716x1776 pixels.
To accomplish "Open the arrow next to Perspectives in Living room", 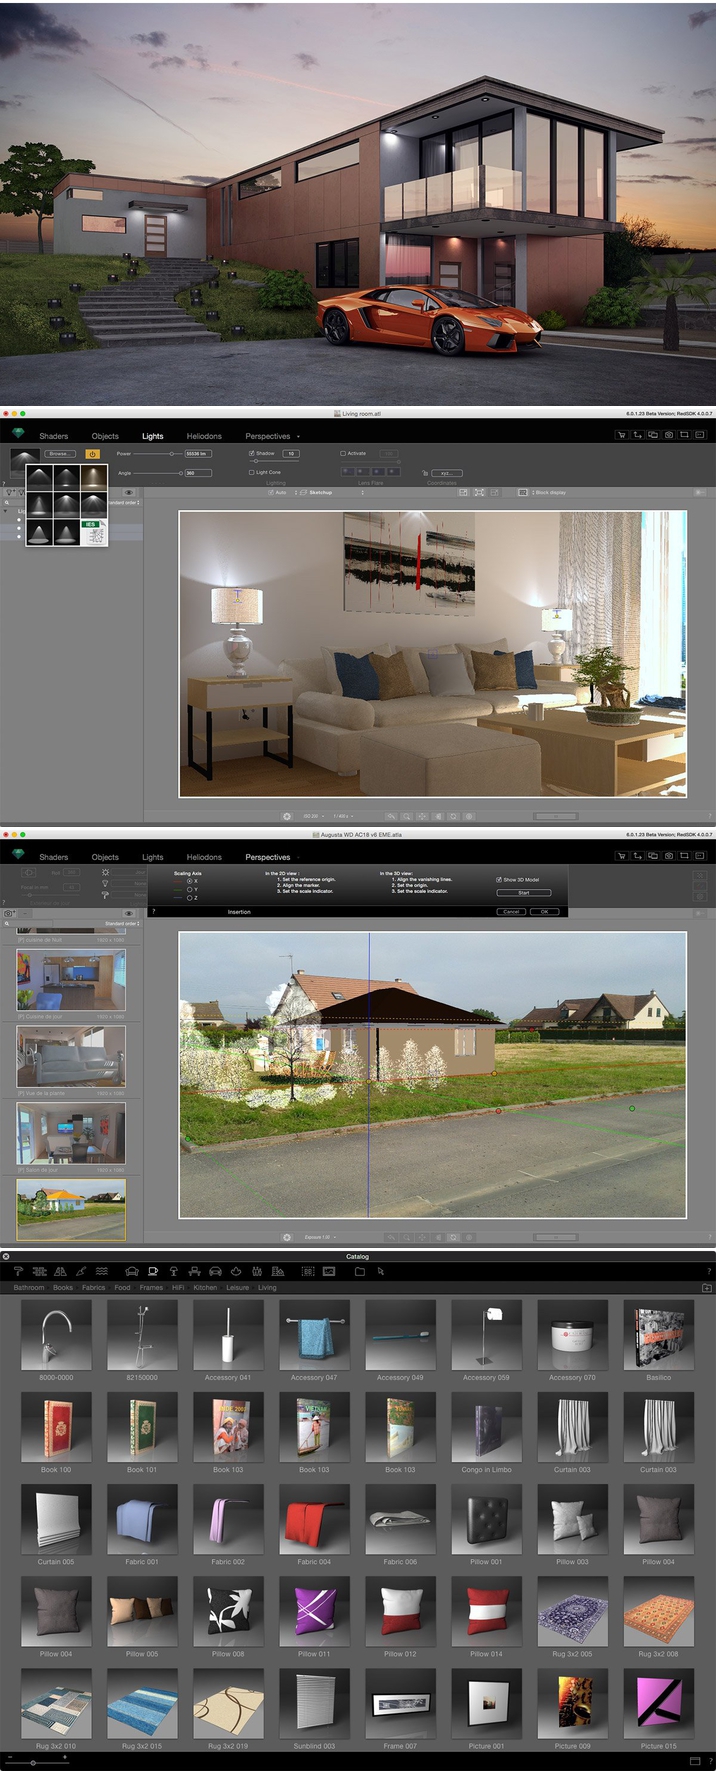I will 298,437.
